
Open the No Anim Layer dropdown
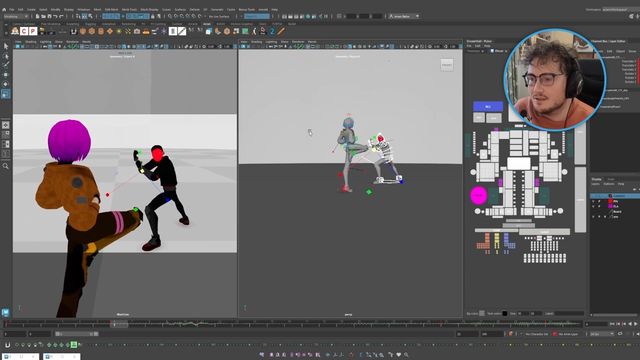(x=569, y=334)
